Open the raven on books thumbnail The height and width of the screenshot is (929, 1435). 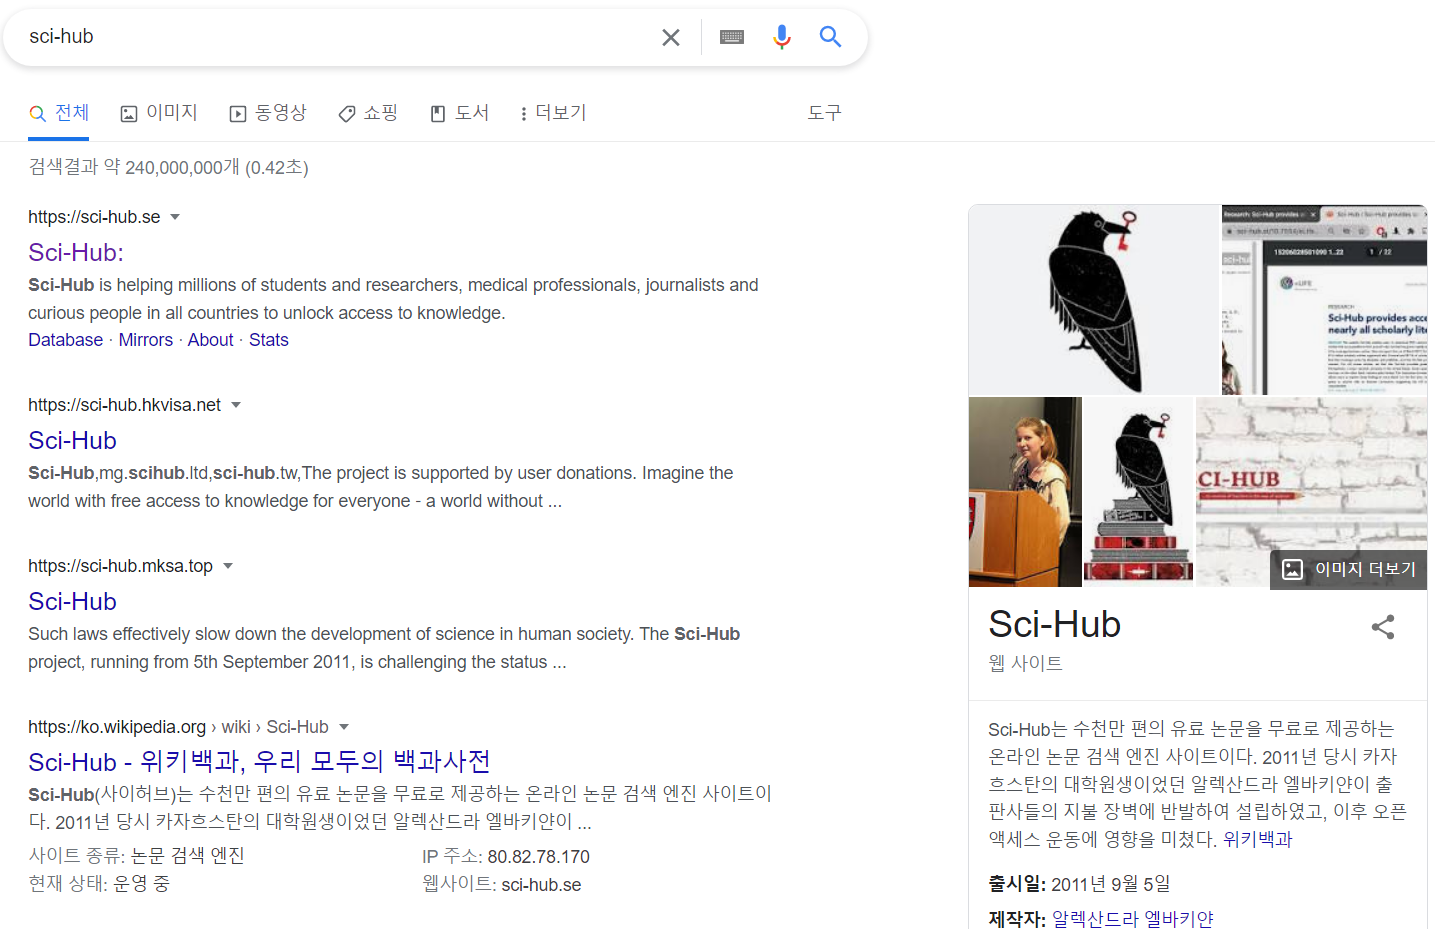tap(1139, 492)
